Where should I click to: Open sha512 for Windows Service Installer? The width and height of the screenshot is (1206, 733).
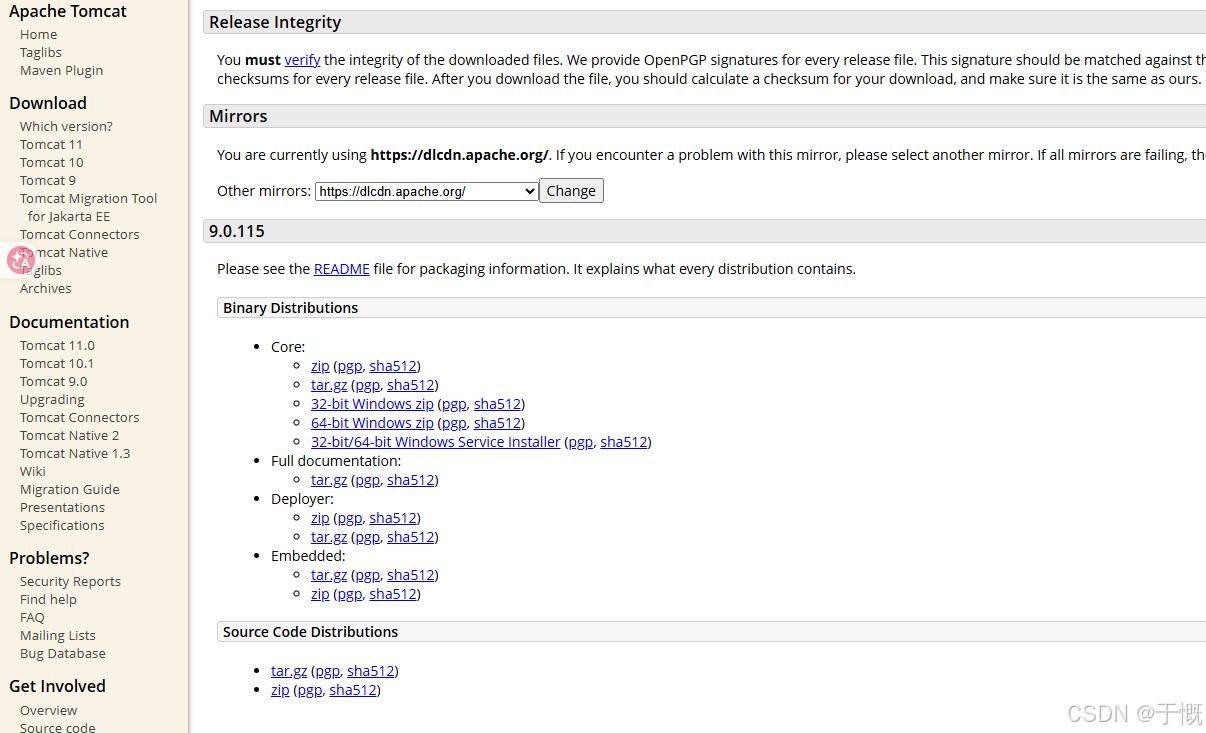624,442
